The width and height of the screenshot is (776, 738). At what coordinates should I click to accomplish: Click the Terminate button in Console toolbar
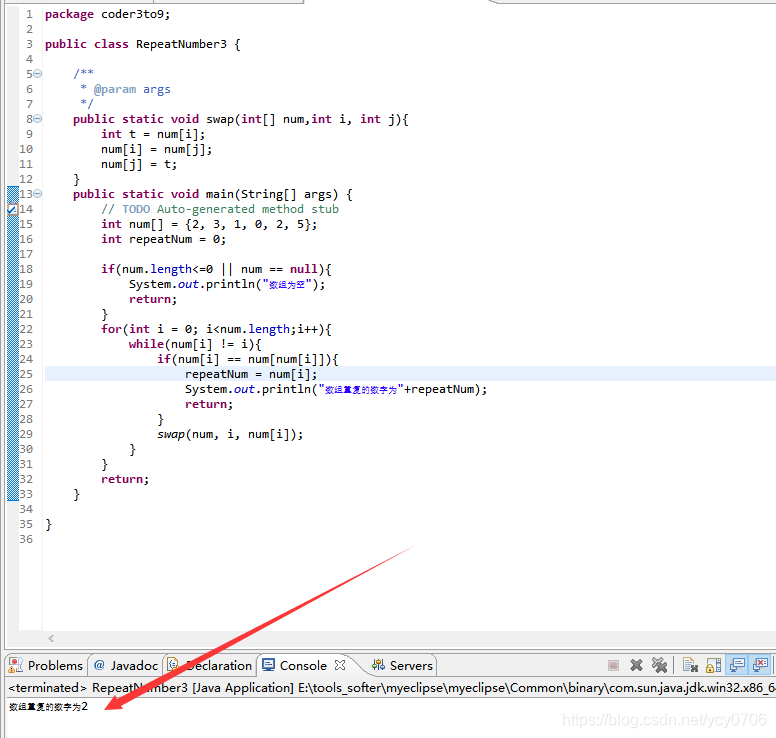(x=613, y=665)
